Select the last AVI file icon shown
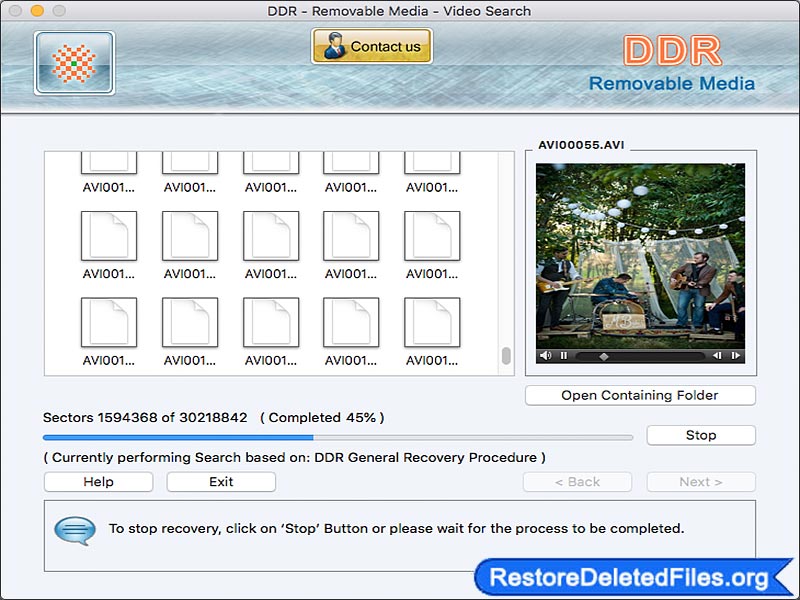 [x=431, y=325]
